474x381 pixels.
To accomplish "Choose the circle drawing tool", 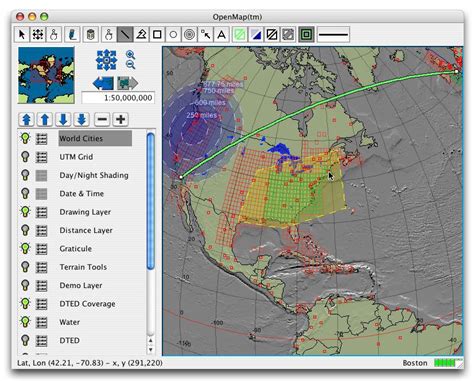I will [173, 34].
